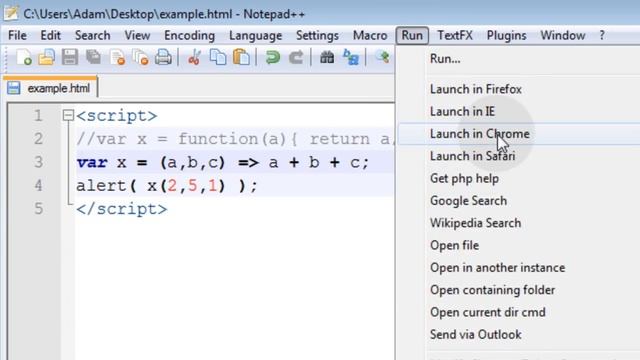Open the Edit menu

[x=50, y=36]
